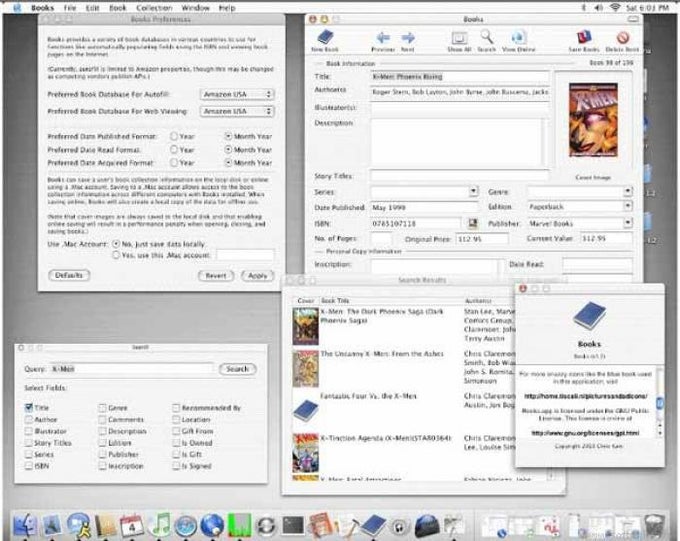Open the Collection menu in menu bar
This screenshot has width=680, height=541.
[153, 7]
